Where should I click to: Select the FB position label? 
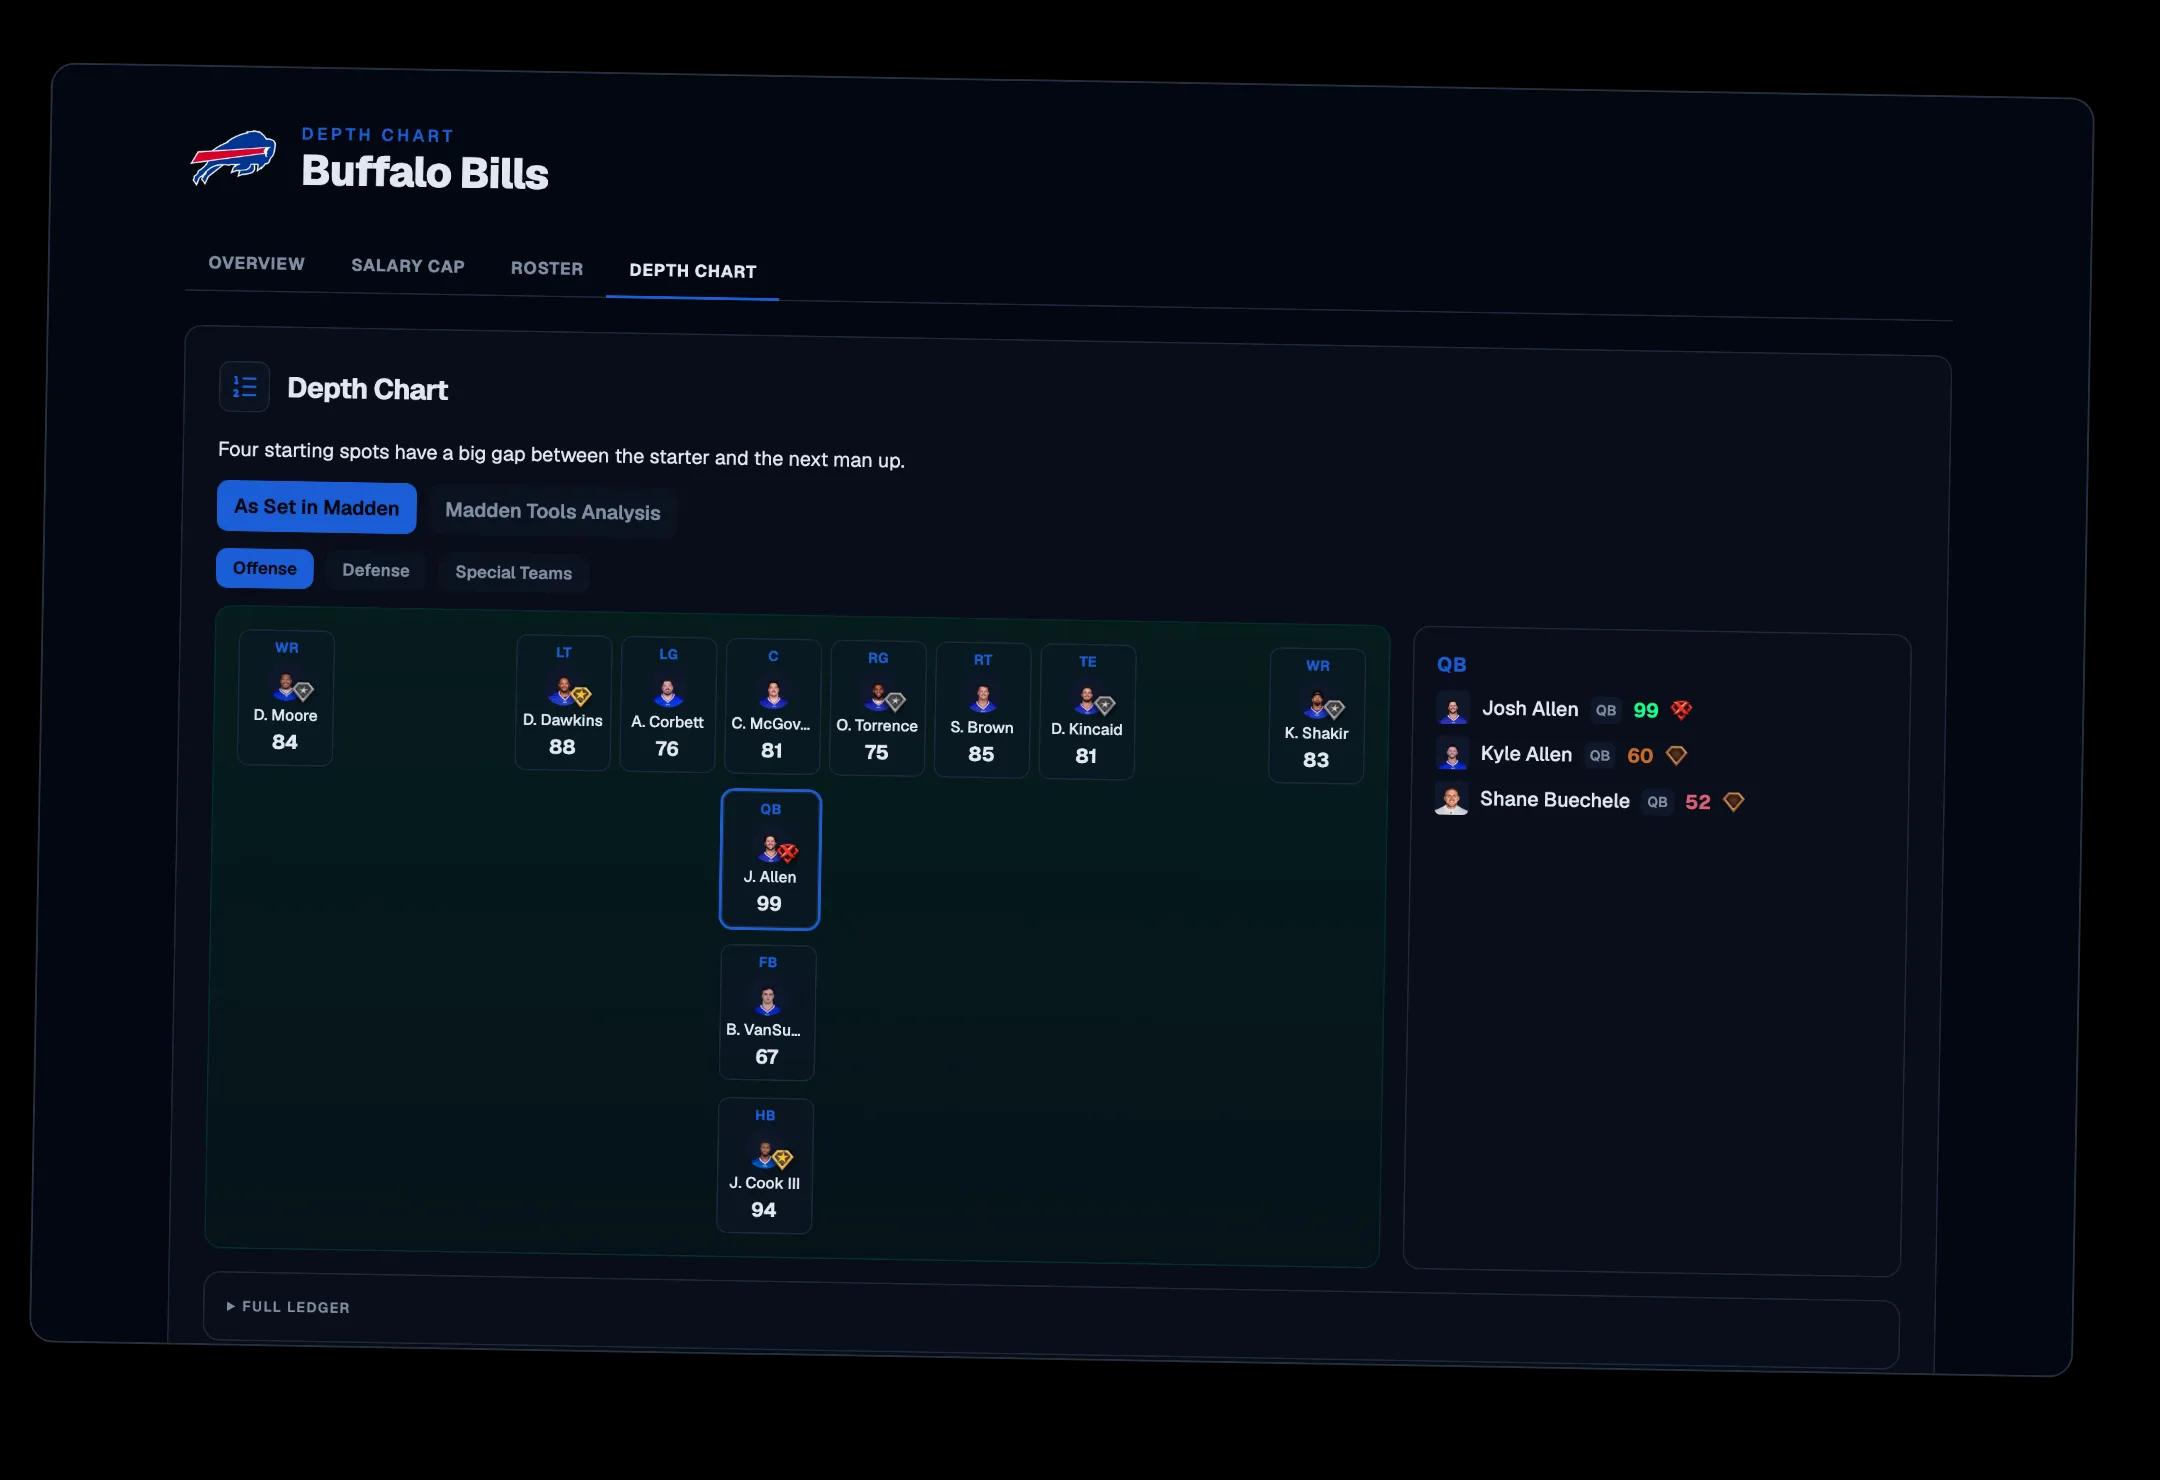point(768,962)
